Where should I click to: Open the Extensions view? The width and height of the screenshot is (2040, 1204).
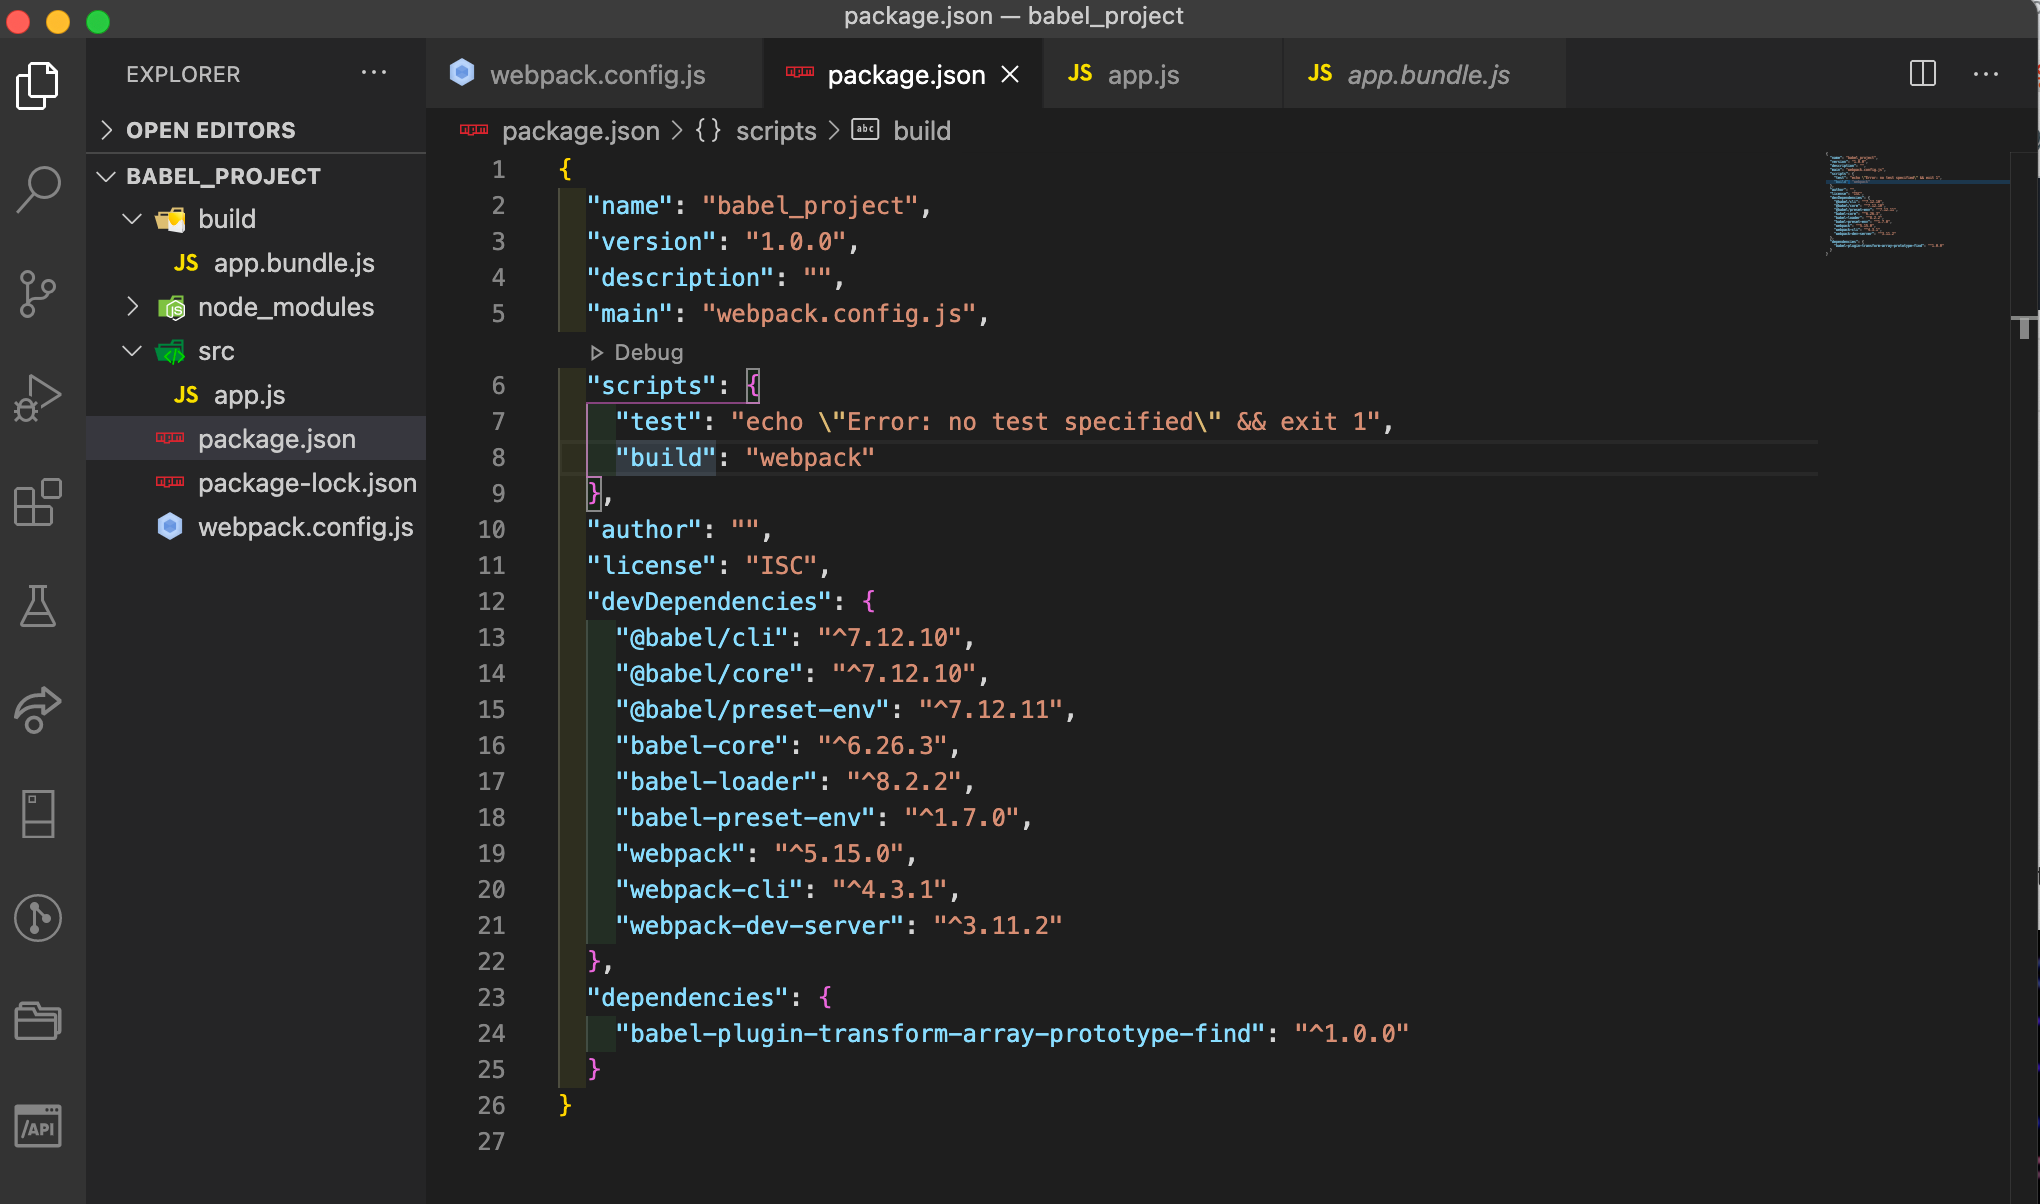click(38, 502)
